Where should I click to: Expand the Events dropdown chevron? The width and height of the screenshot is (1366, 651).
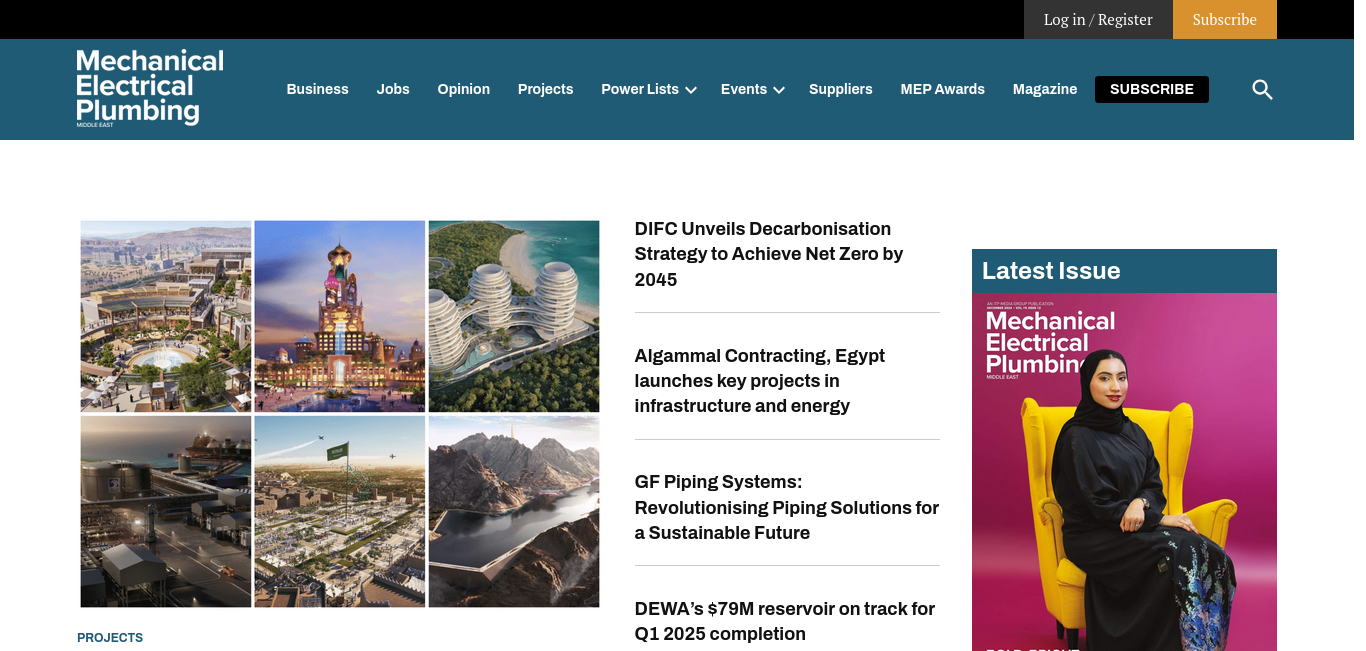(x=779, y=90)
